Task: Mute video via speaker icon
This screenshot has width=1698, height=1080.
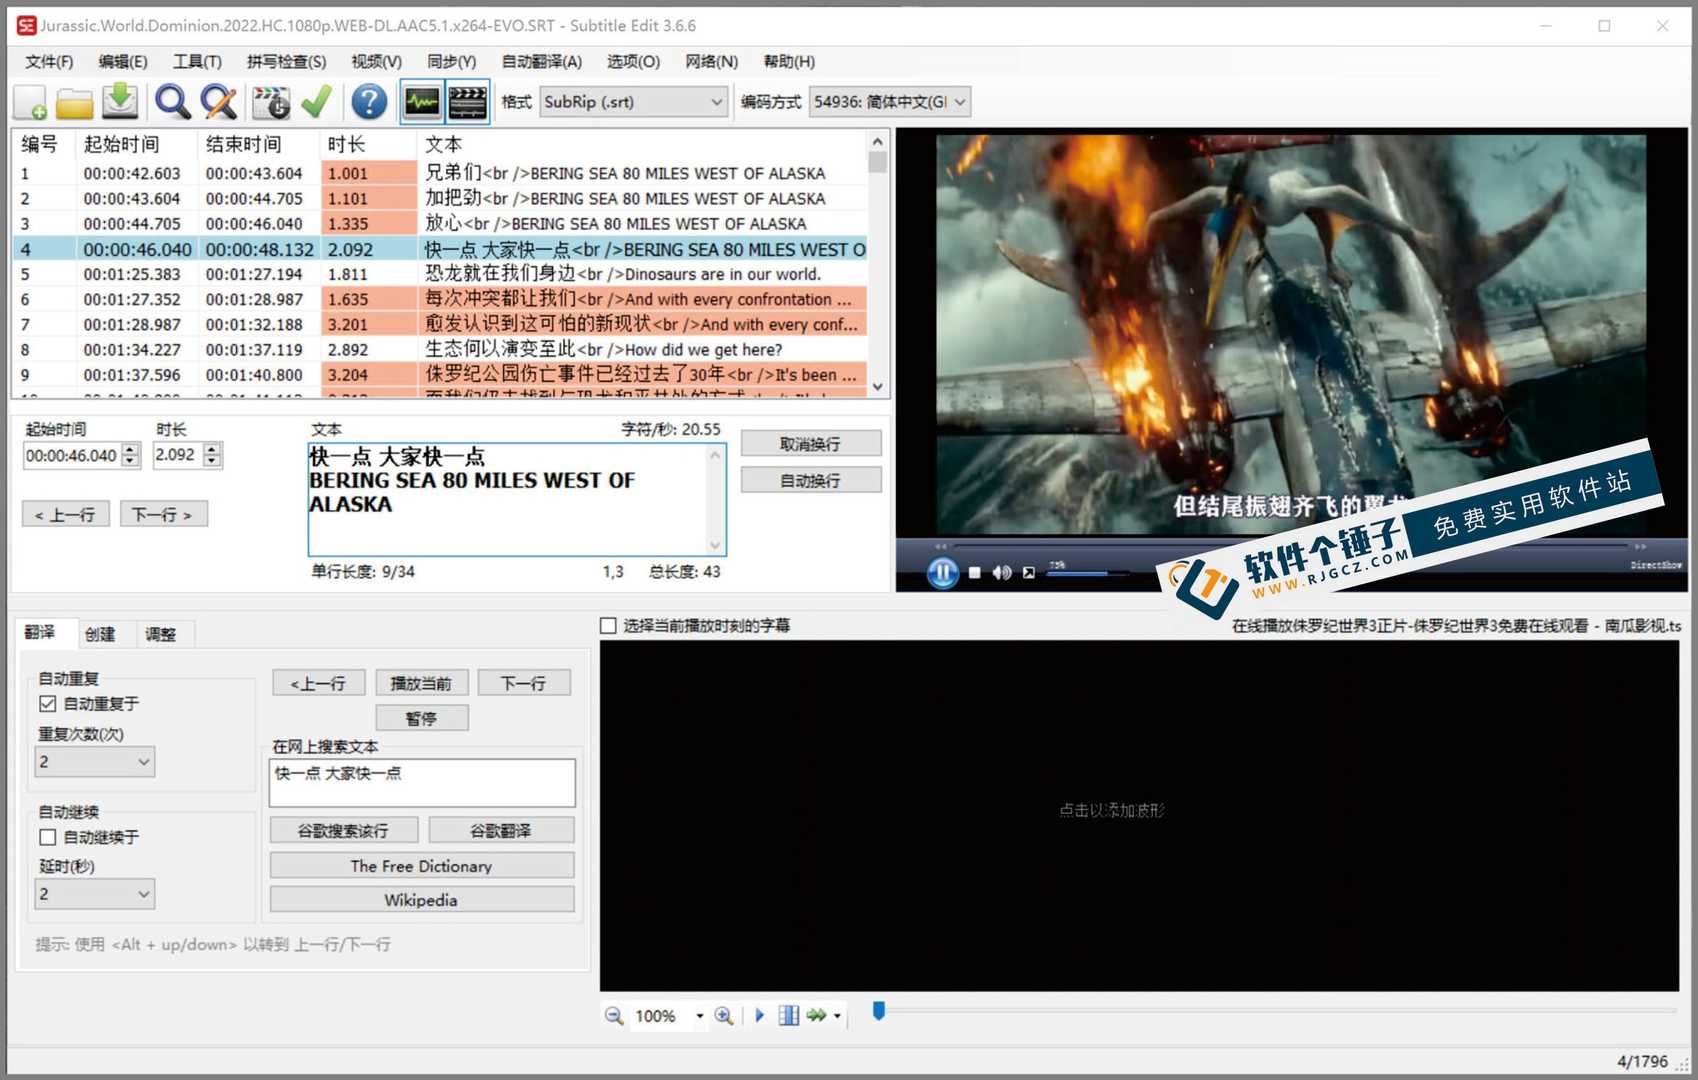Action: (1001, 573)
